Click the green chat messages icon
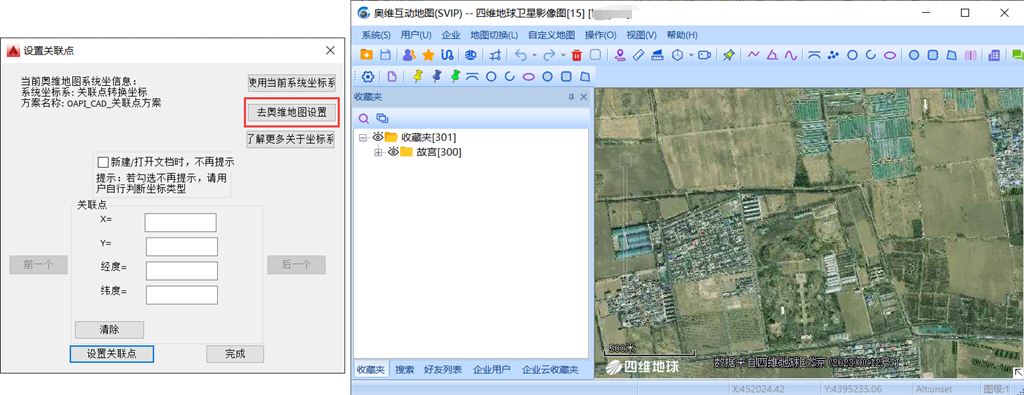This screenshot has width=1024, height=395. pos(1017,55)
